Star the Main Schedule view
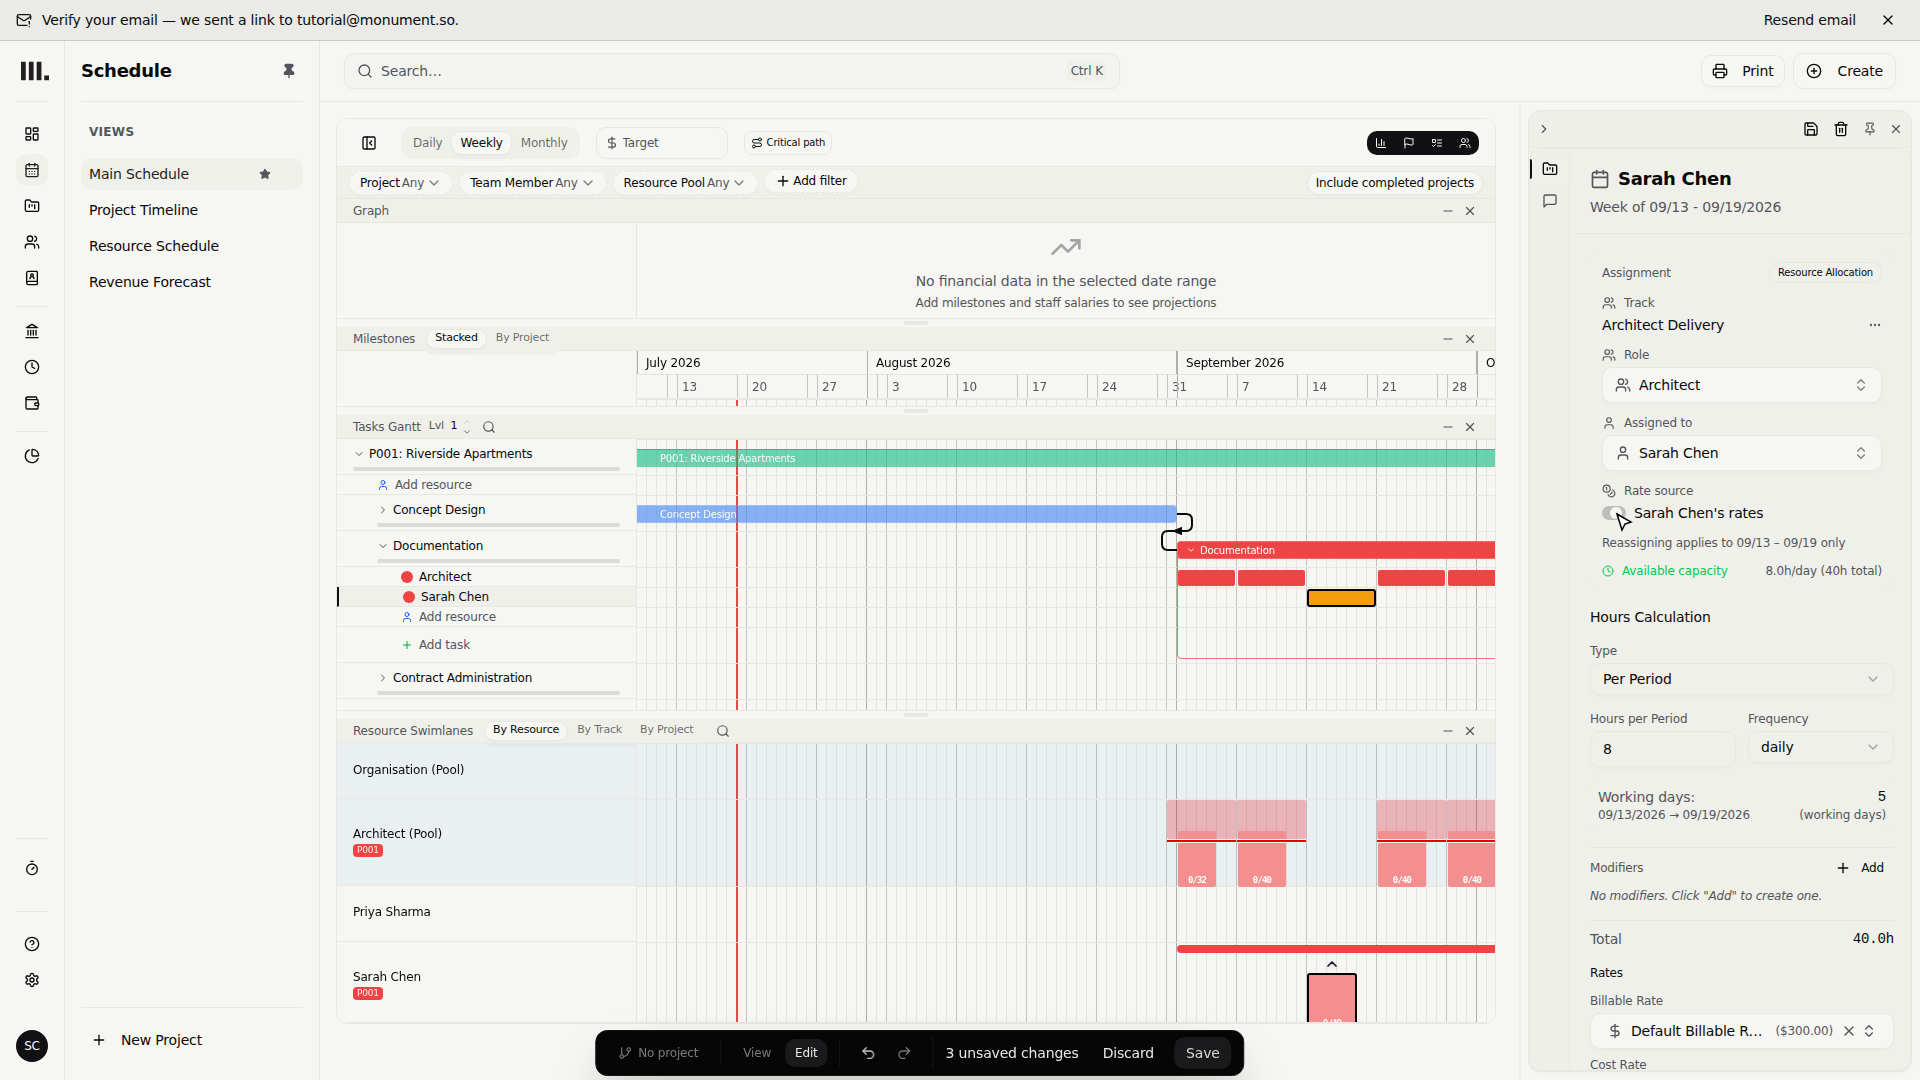The image size is (1920, 1080). pyautogui.click(x=265, y=174)
